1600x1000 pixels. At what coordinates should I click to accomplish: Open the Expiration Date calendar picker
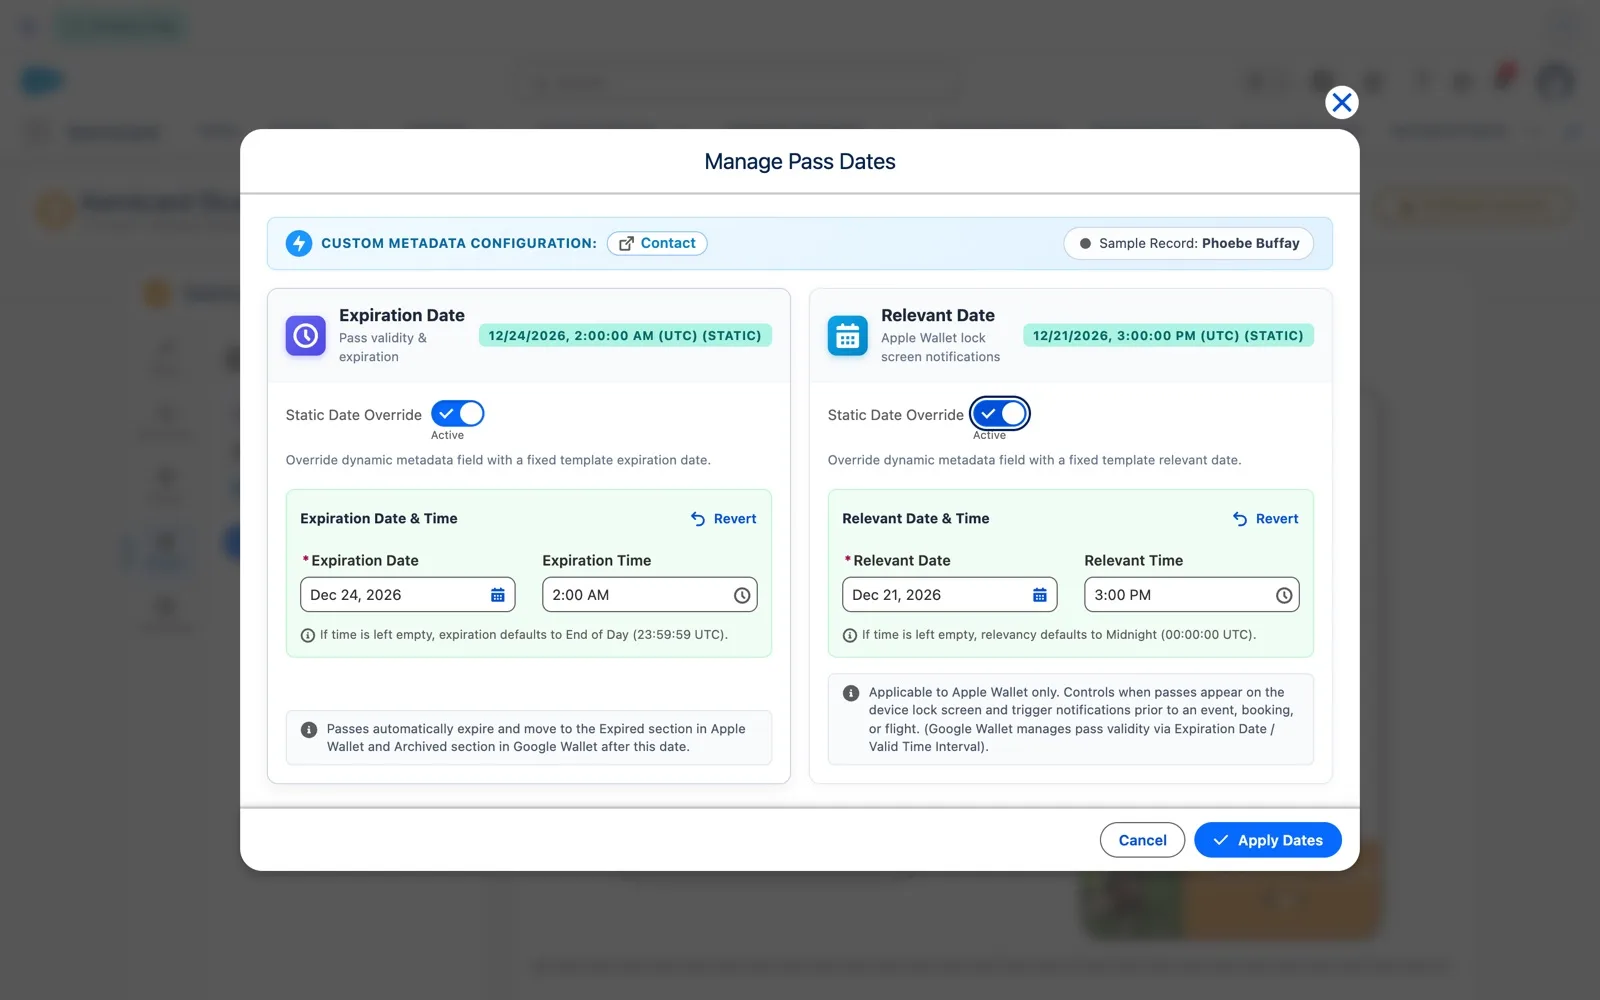coord(498,595)
